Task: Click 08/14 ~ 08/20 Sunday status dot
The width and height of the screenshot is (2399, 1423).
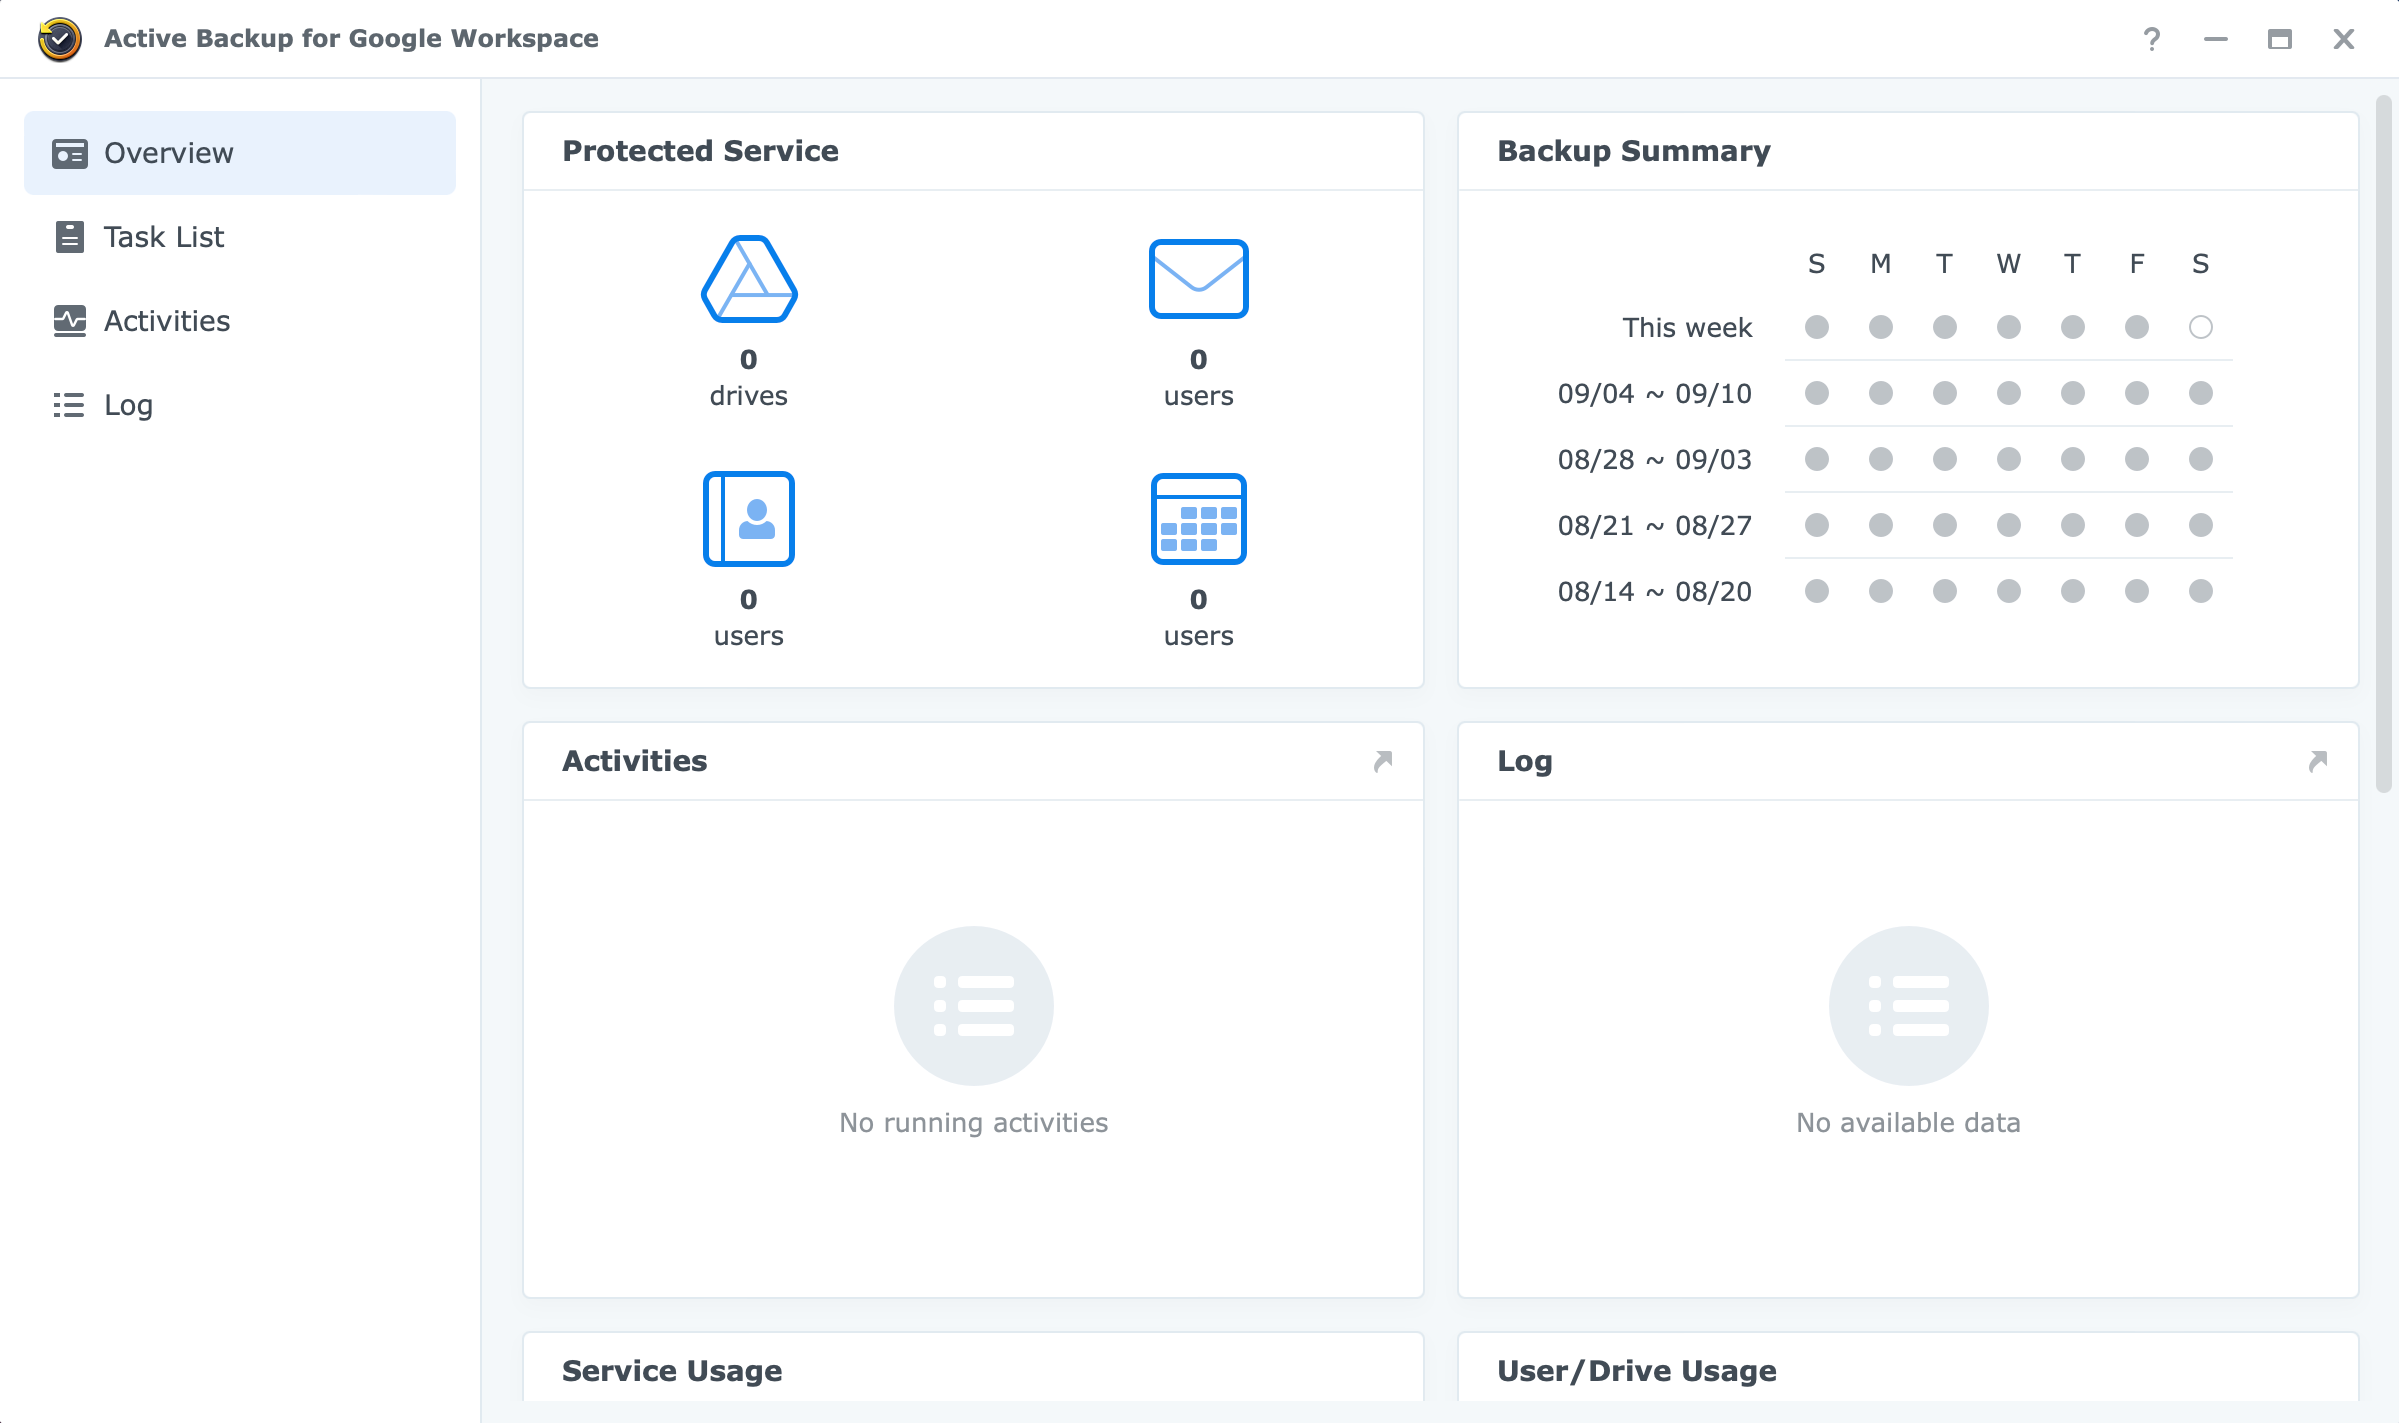Action: coord(1817,591)
